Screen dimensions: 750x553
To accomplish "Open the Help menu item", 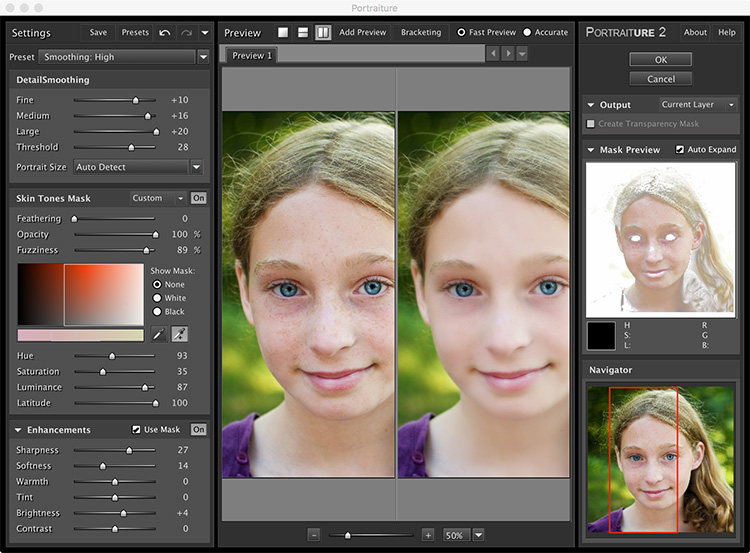I will click(727, 32).
